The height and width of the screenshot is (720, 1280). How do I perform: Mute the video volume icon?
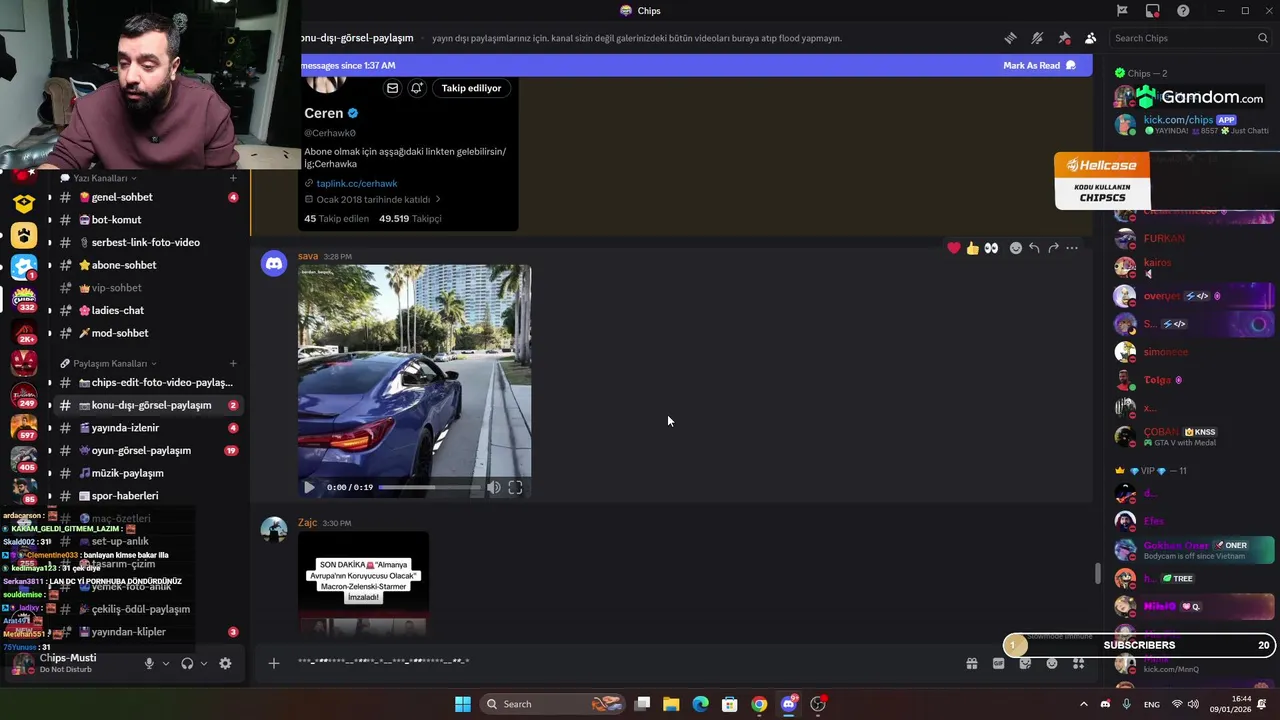494,487
